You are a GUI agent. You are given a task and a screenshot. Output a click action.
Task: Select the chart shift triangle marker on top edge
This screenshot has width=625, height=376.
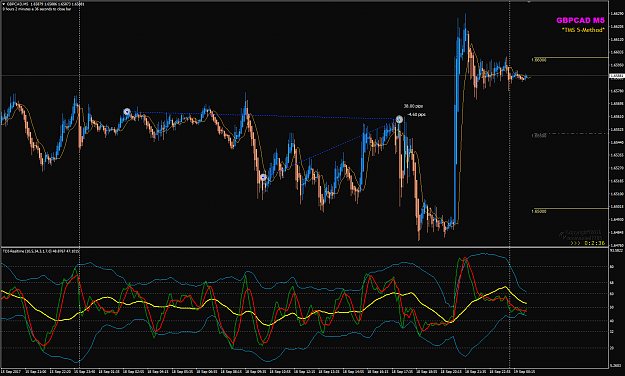(x=529, y=2)
